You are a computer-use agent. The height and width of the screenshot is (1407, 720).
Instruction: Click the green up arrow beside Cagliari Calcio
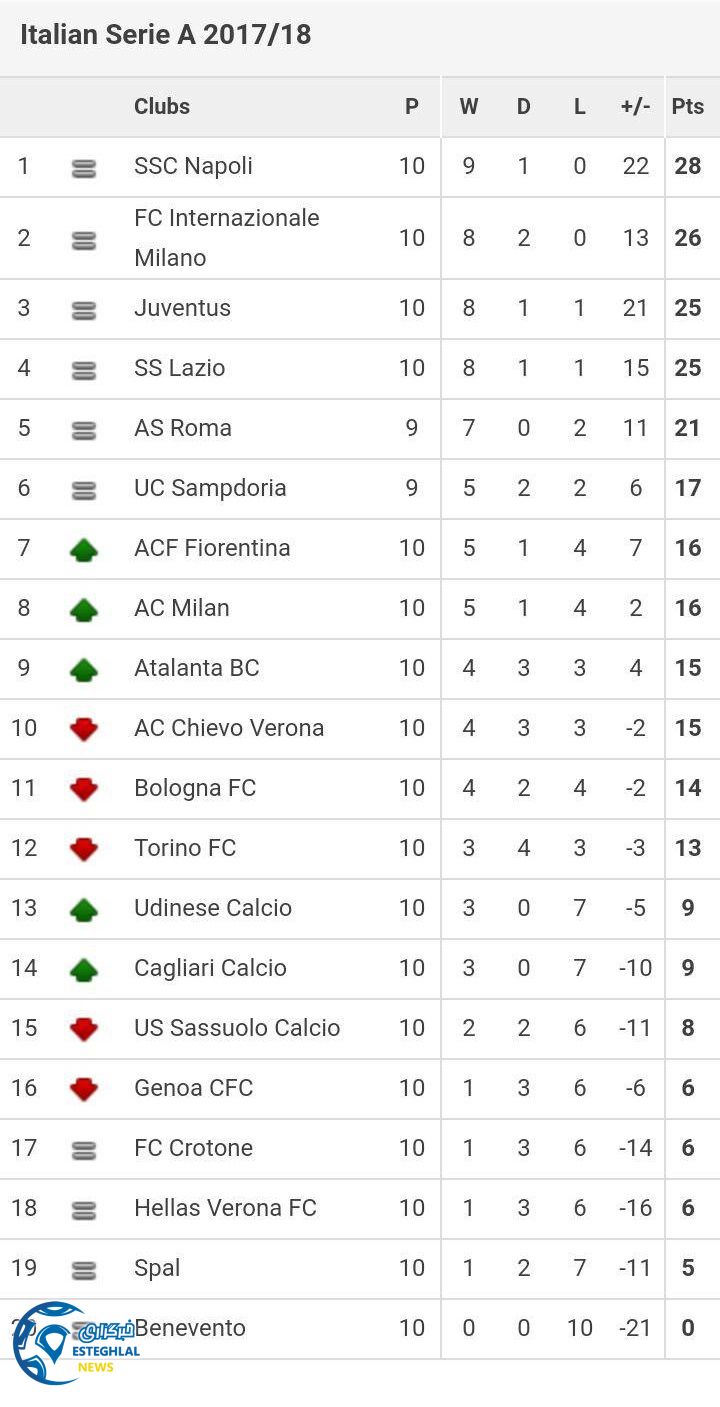tap(84, 969)
